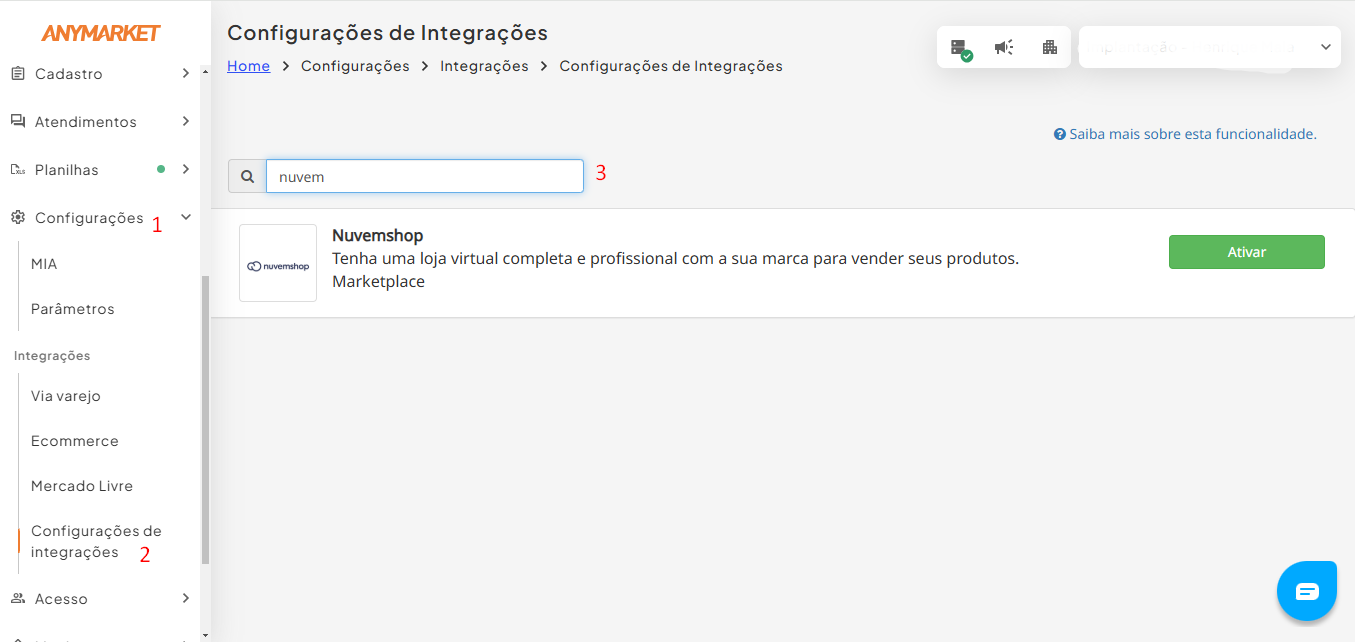The height and width of the screenshot is (642, 1355).
Task: Open the server status icon with green check
Action: point(961,48)
